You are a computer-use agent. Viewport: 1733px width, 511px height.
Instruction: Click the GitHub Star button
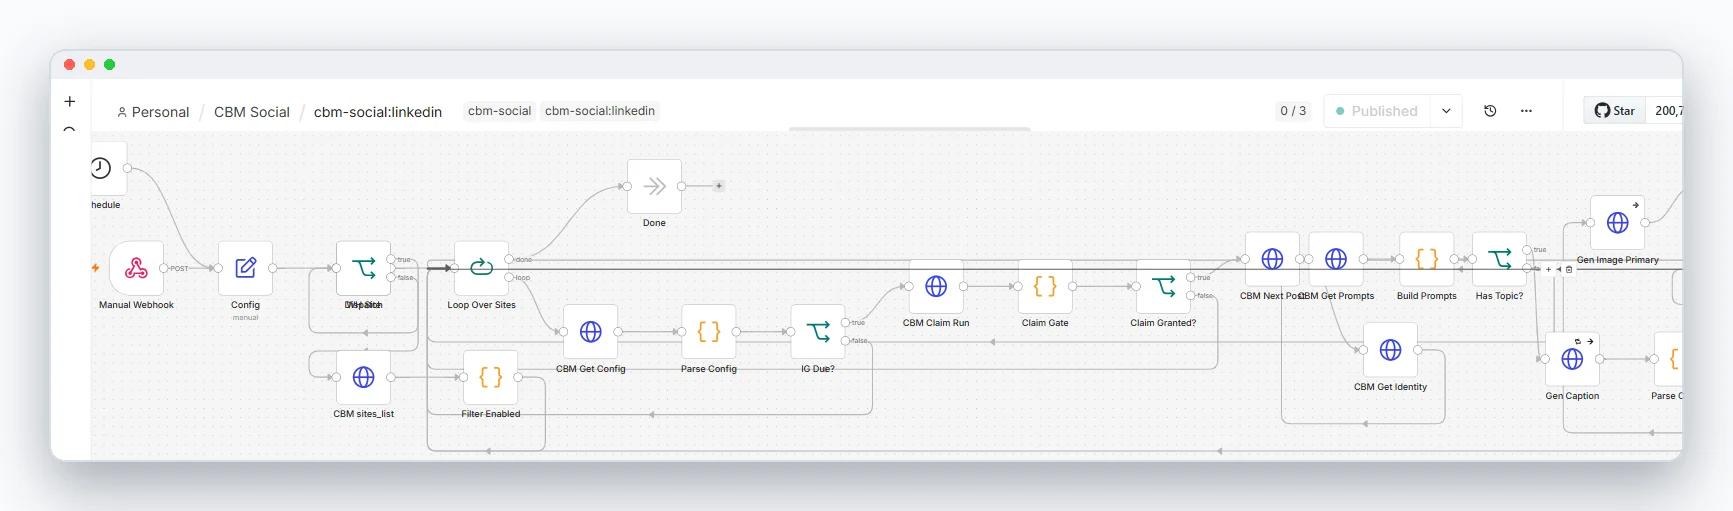coord(1614,111)
